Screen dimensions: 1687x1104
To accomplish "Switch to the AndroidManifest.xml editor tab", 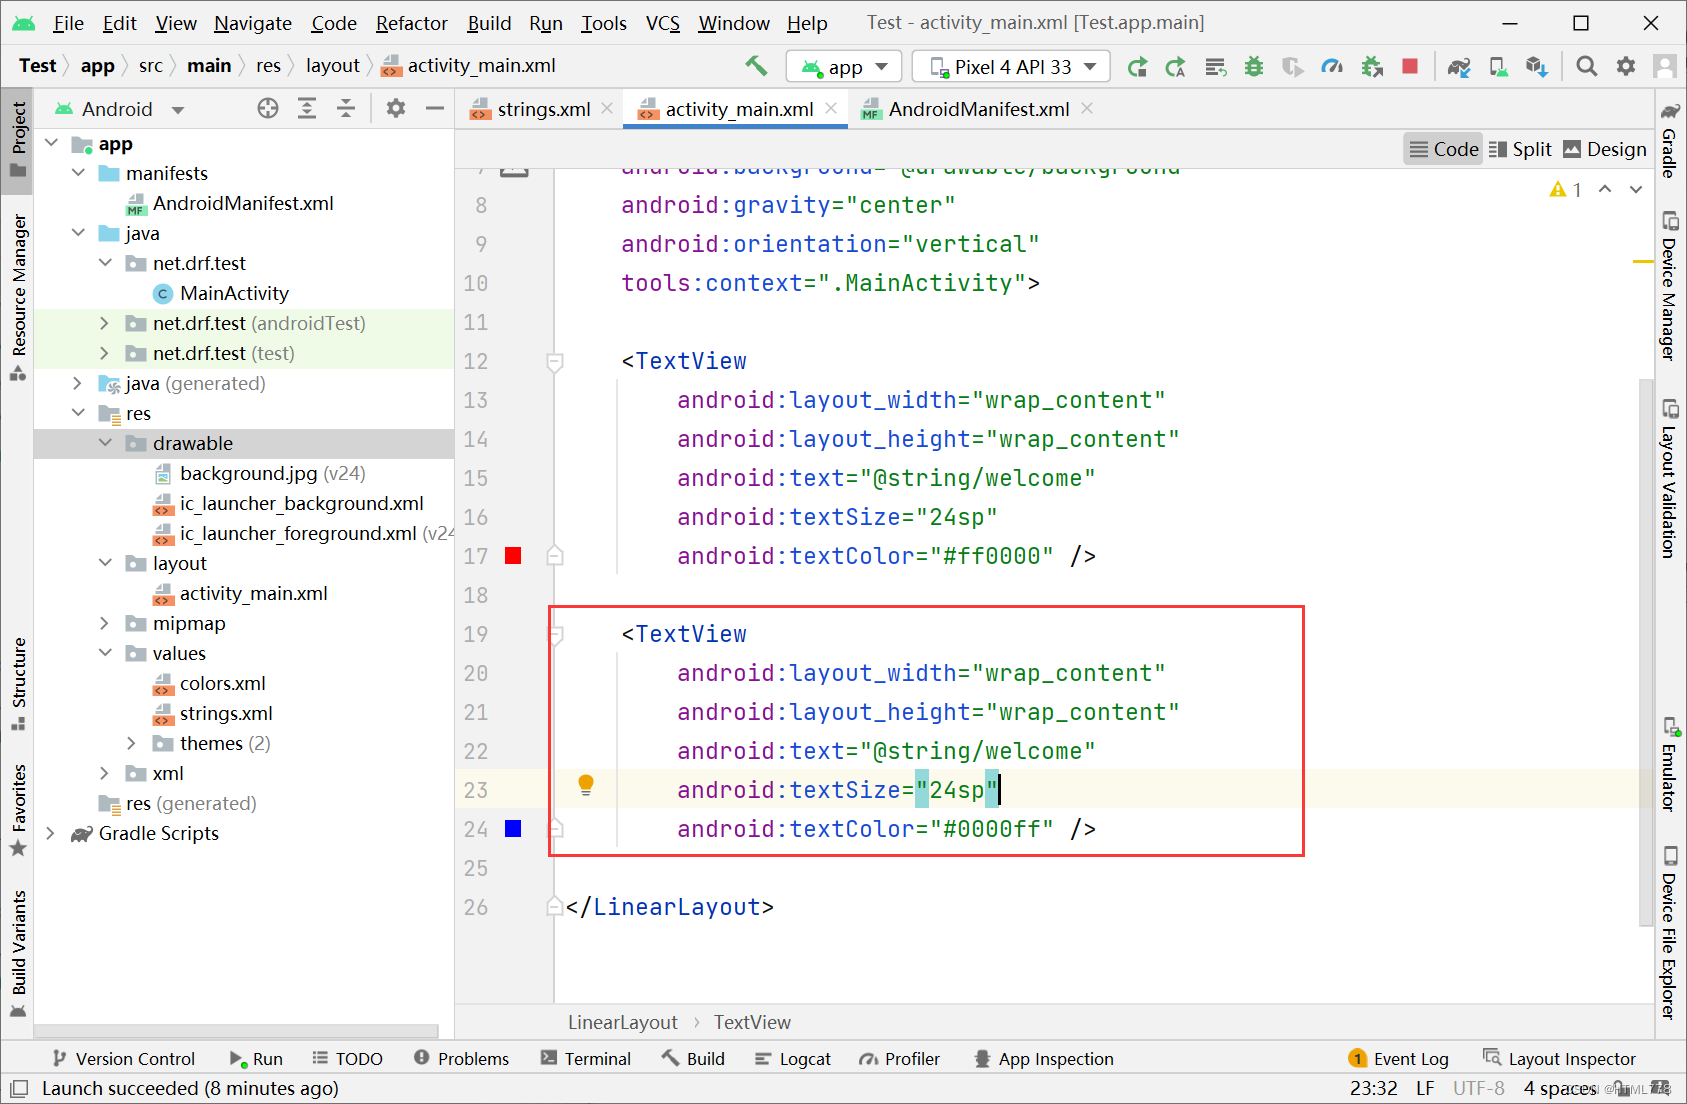I will tap(978, 109).
